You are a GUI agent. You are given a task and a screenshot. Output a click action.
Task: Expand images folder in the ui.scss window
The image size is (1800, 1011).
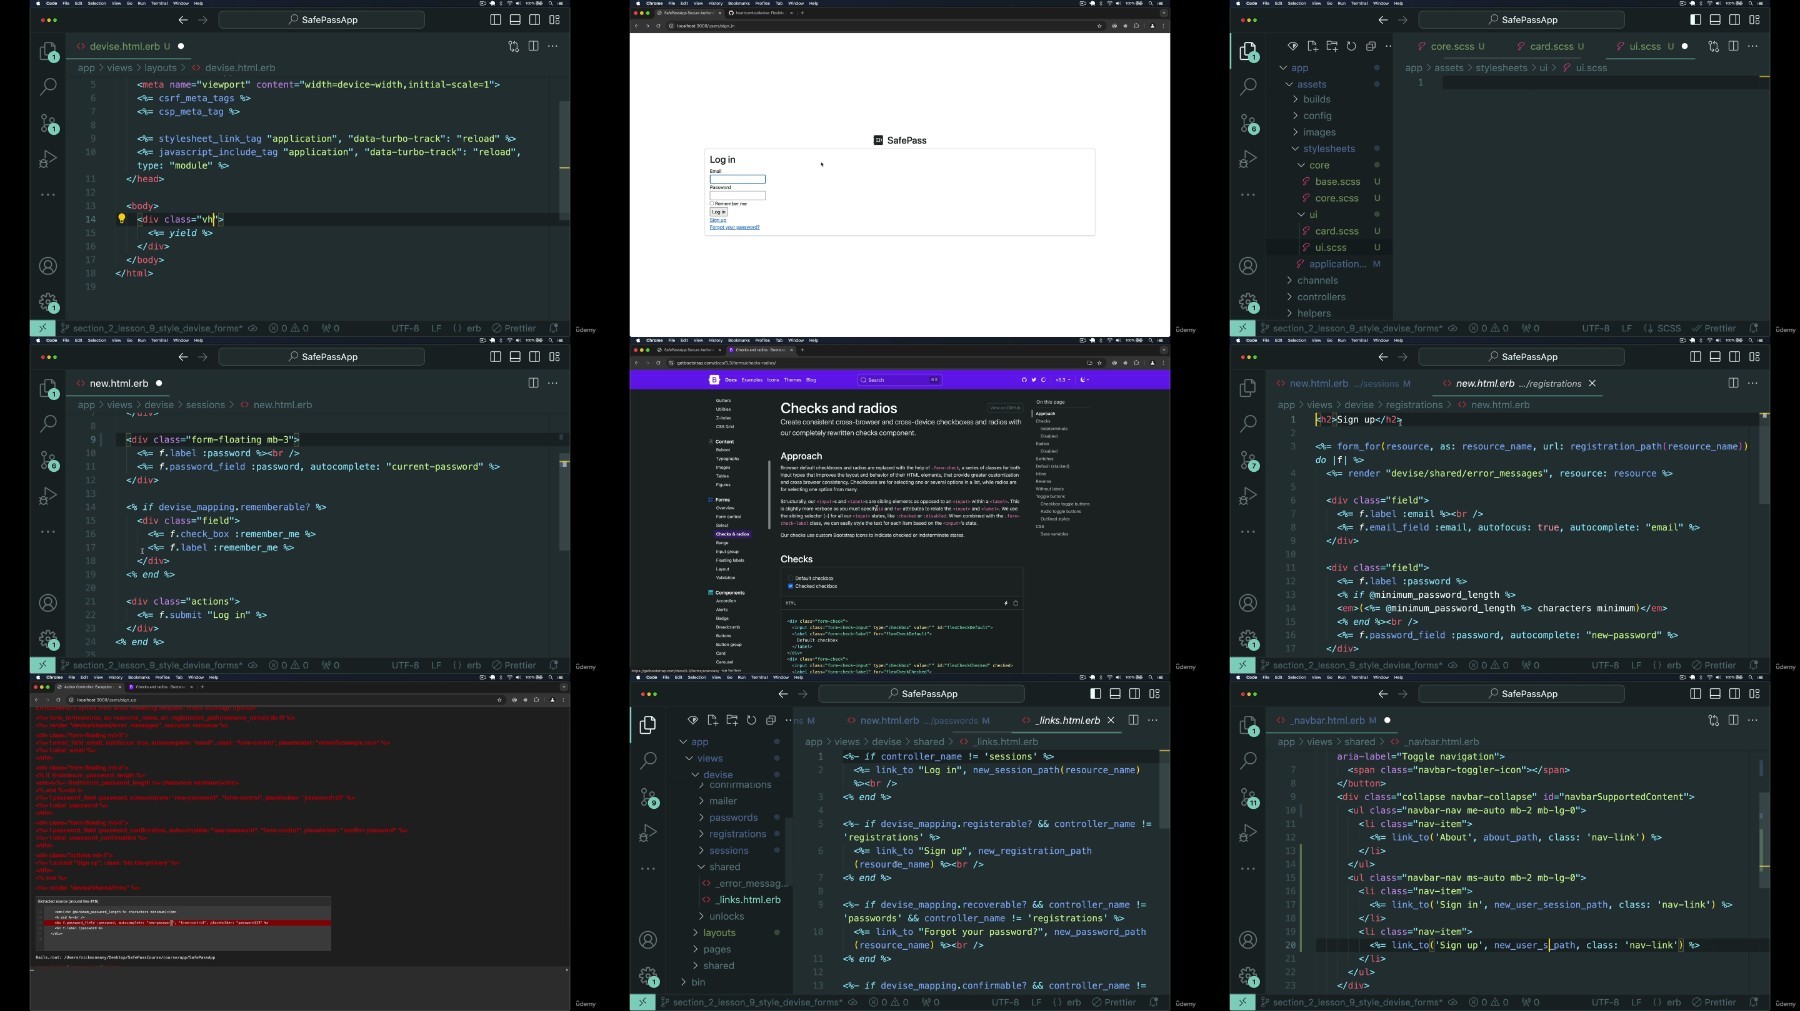pyautogui.click(x=1318, y=132)
